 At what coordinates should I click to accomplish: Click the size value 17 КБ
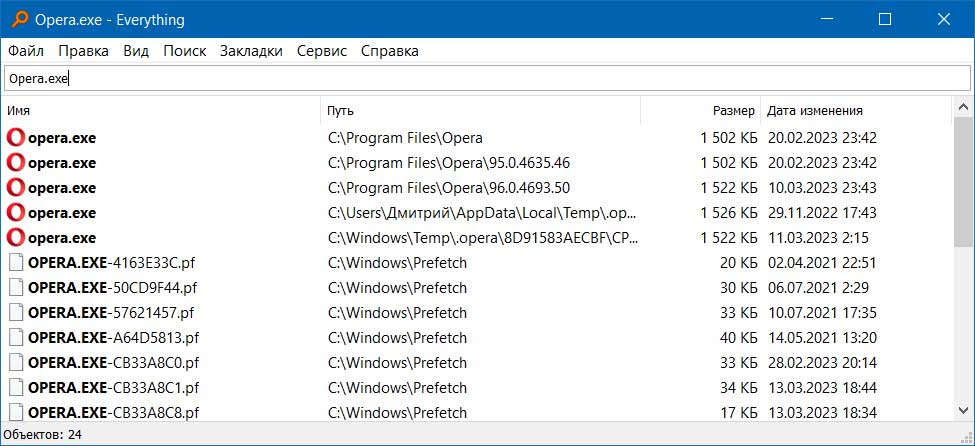click(739, 412)
